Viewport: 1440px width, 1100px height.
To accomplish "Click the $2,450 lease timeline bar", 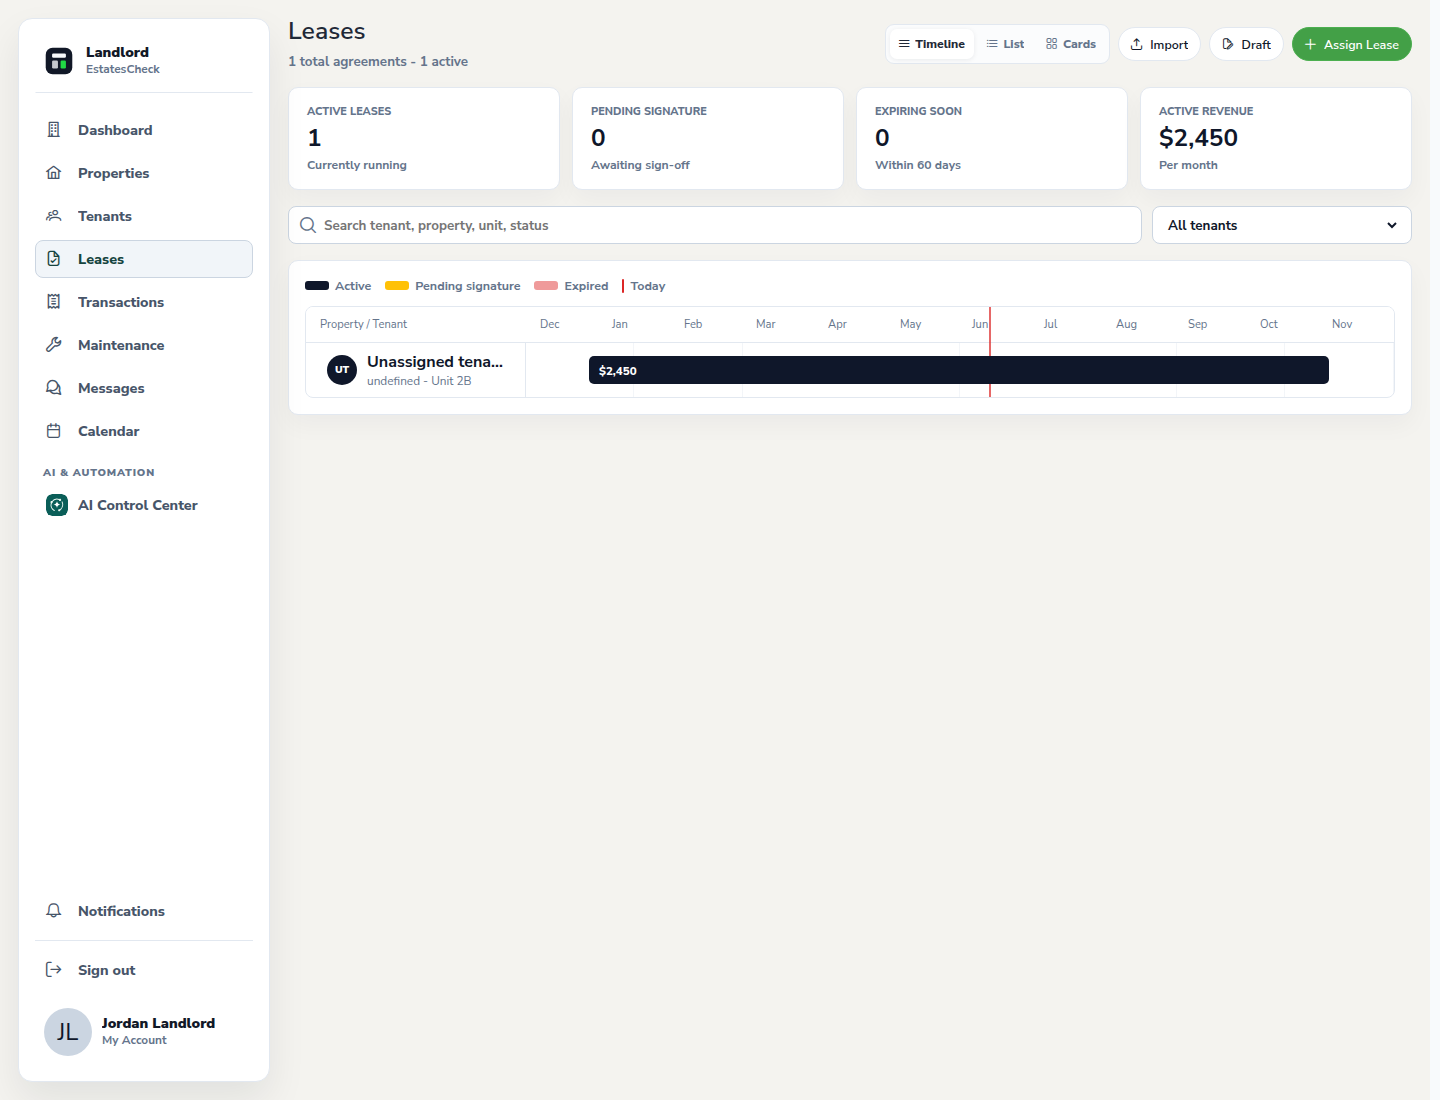I will pos(959,370).
